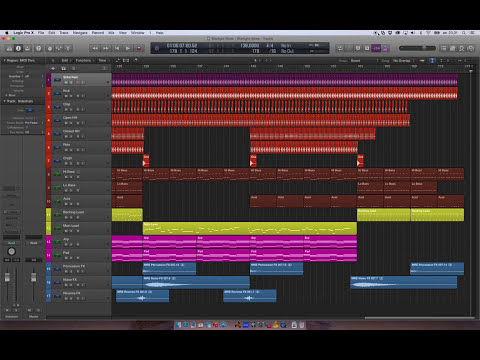Start playback with the Play button
Screen dimensions: 480x360
tap(128, 48)
